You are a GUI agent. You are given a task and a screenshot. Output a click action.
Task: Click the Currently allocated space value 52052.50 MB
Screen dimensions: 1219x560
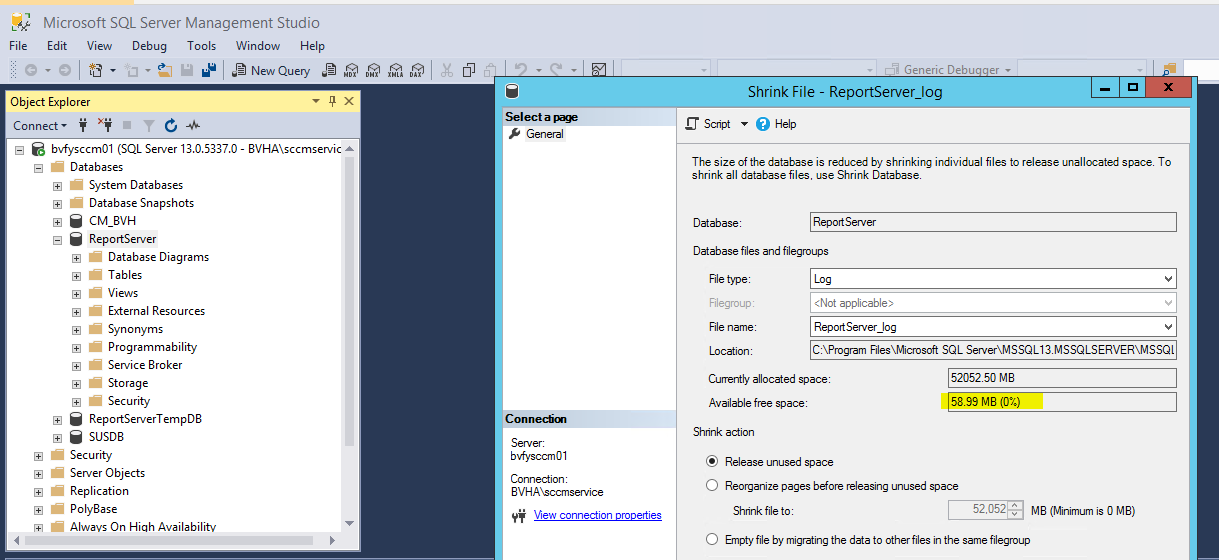coord(1062,379)
